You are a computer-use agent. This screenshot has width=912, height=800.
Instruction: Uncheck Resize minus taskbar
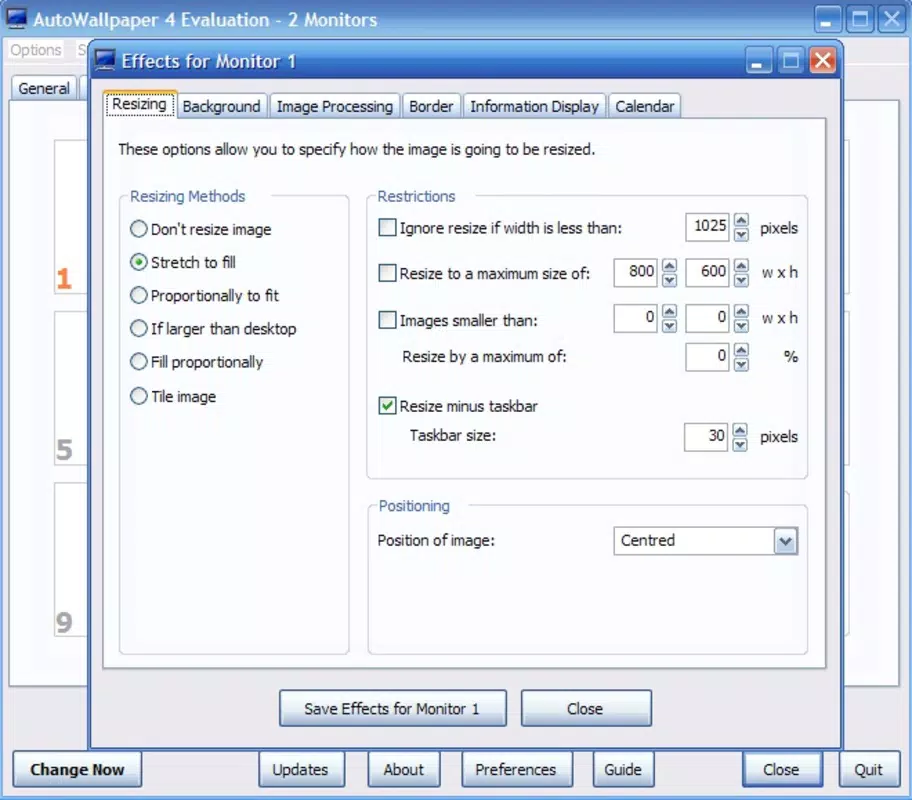coord(387,405)
